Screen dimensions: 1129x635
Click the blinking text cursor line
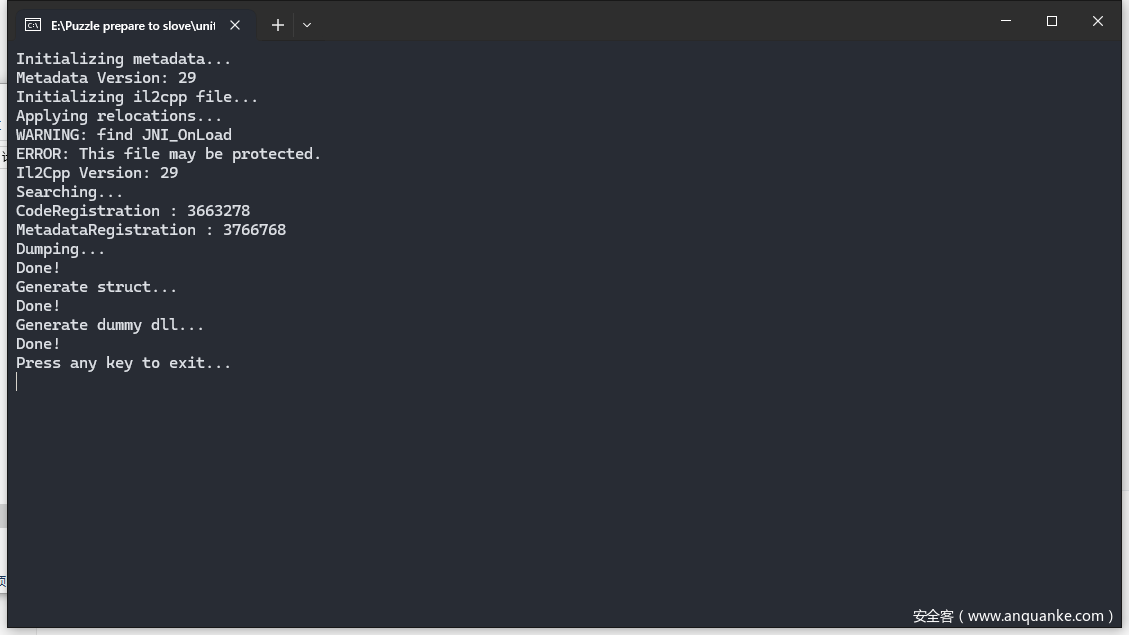point(17,382)
